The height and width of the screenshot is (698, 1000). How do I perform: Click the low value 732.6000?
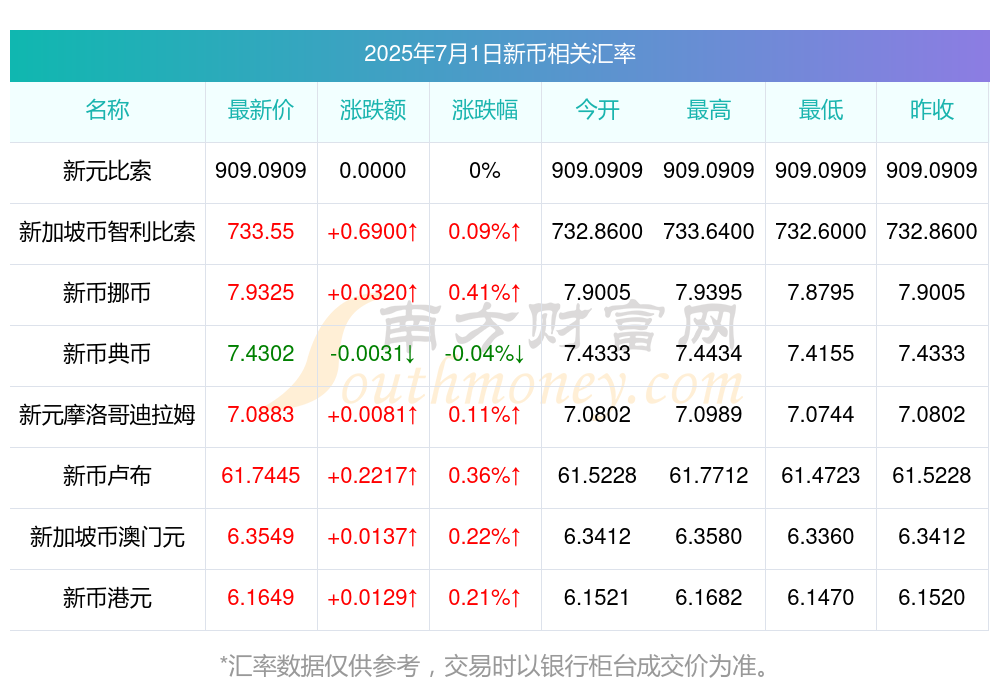pos(821,232)
